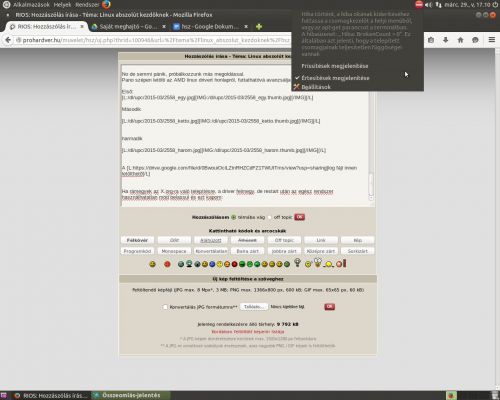Click the Monospace button
This screenshot has width=500, height=400.
174,251
